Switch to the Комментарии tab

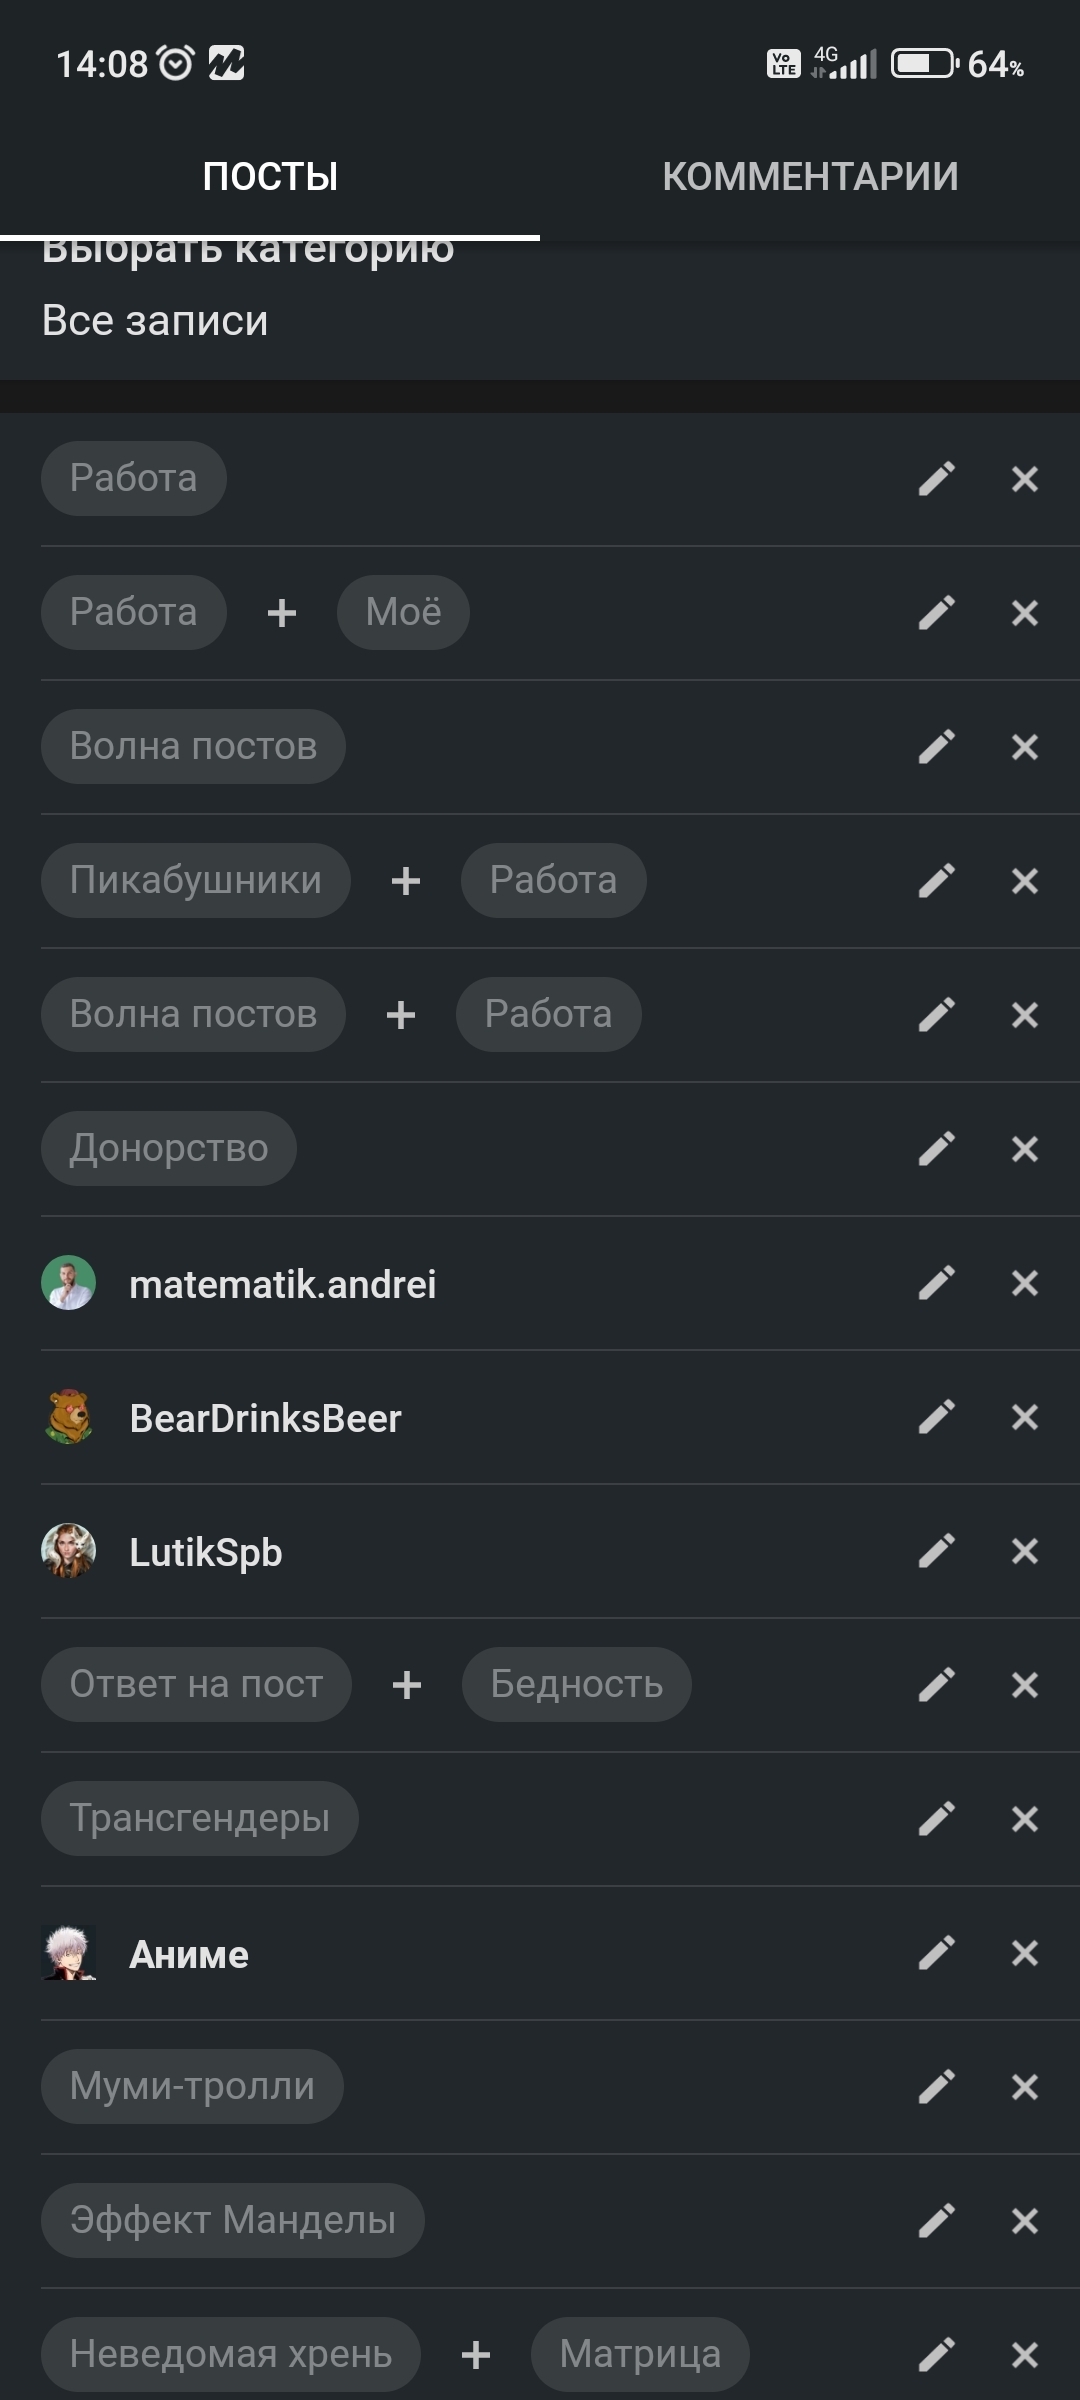[x=810, y=177]
